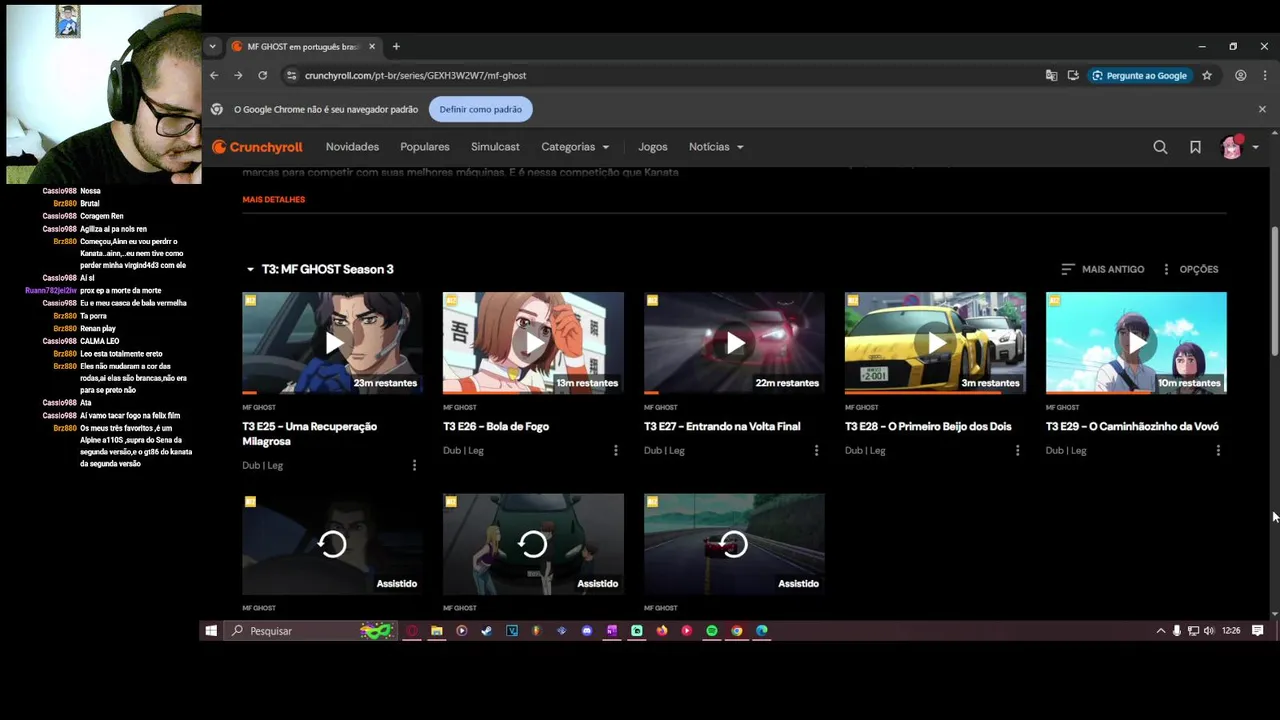
Task: Open the Chrome three-dot menu
Action: pos(1265,75)
